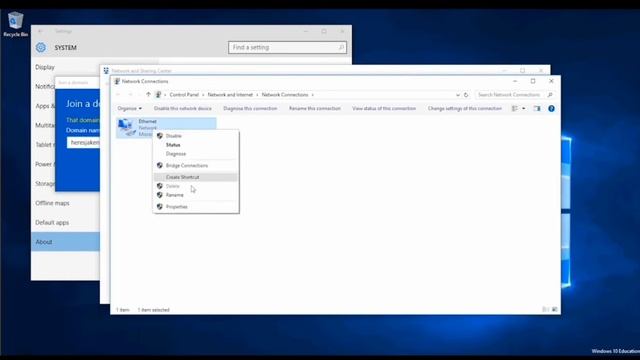Expand the address bar history dropdown
The height and width of the screenshot is (360, 640).
458,95
